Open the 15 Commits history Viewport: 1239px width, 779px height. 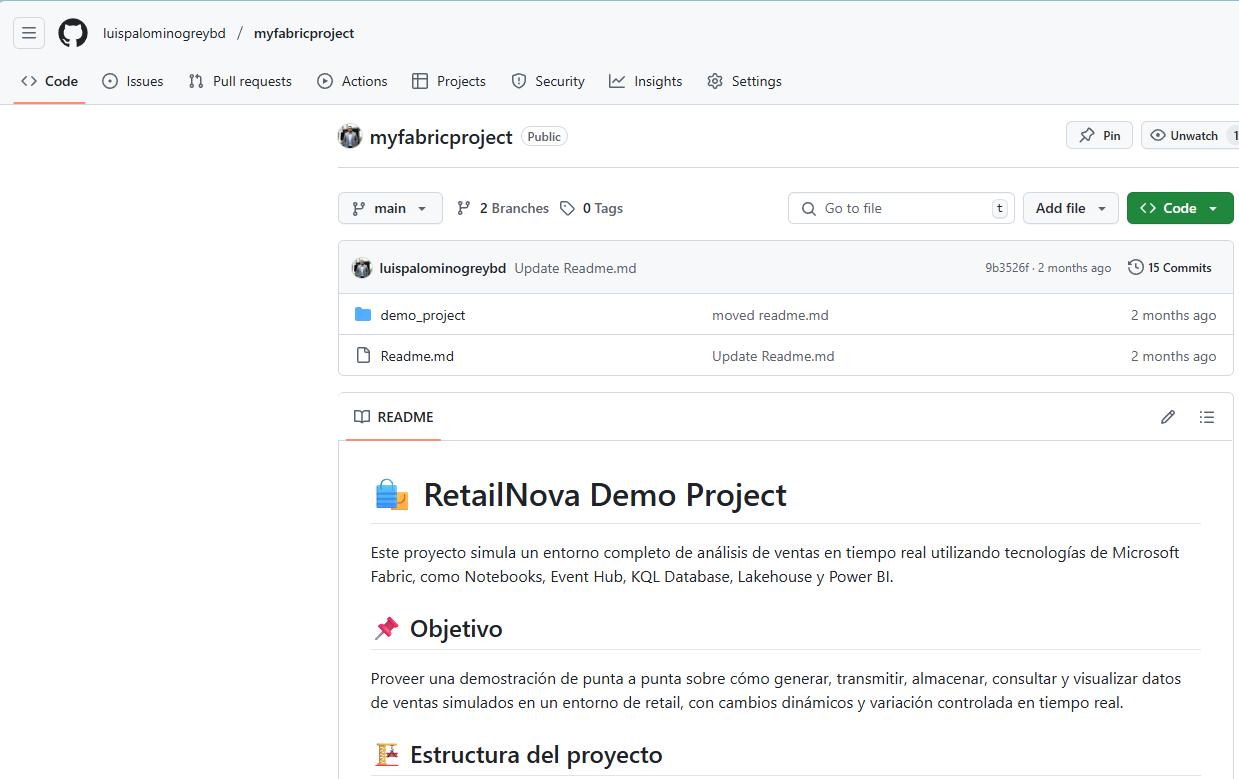coord(1170,268)
